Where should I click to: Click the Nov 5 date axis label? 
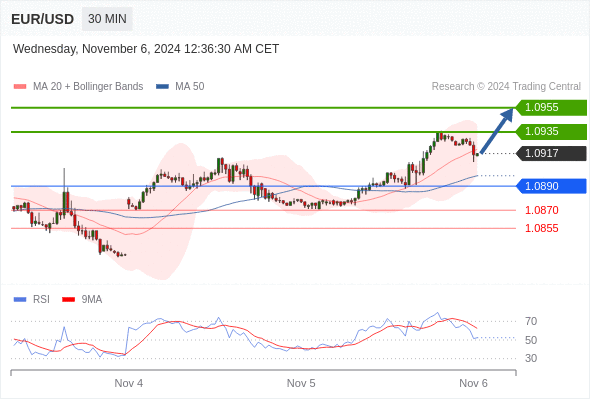[301, 383]
